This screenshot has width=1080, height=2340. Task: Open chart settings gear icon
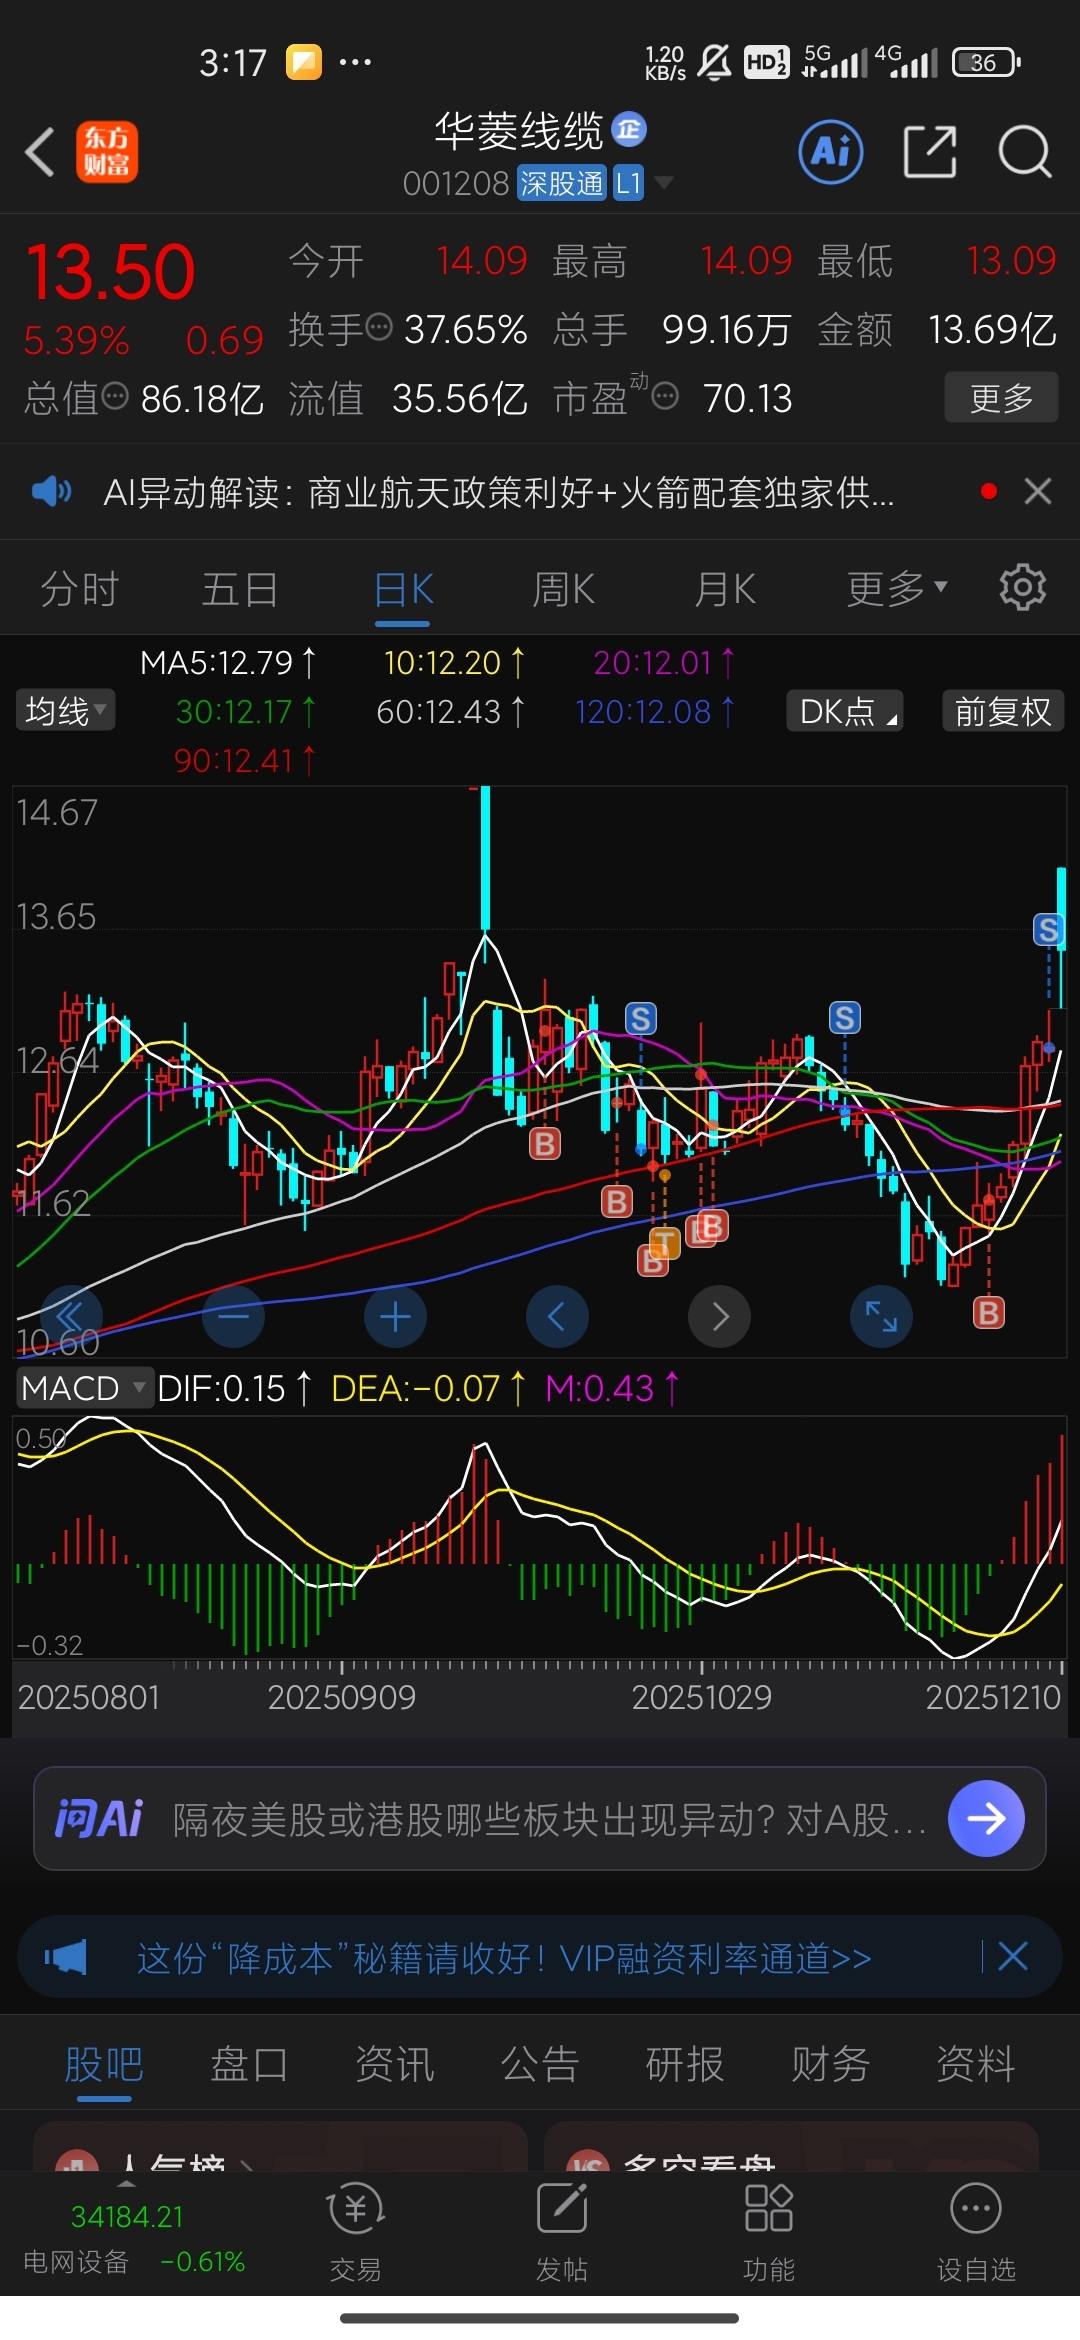(x=1022, y=587)
